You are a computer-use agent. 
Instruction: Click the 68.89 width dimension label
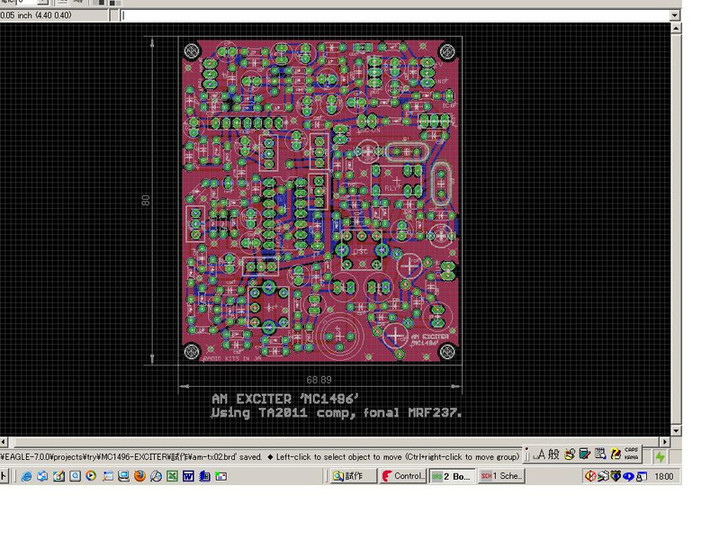(319, 380)
